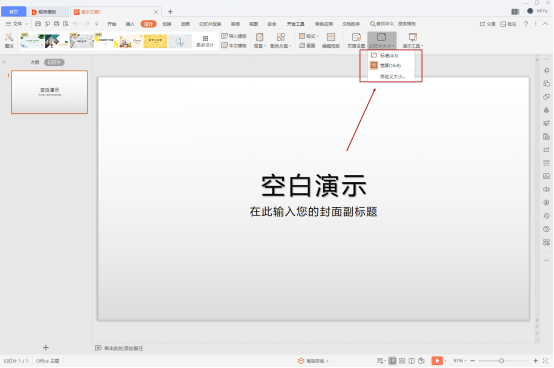Viewport: 554px width, 368px height.
Task: Toggle Slides view pill in the left panel
Action: [x=54, y=62]
